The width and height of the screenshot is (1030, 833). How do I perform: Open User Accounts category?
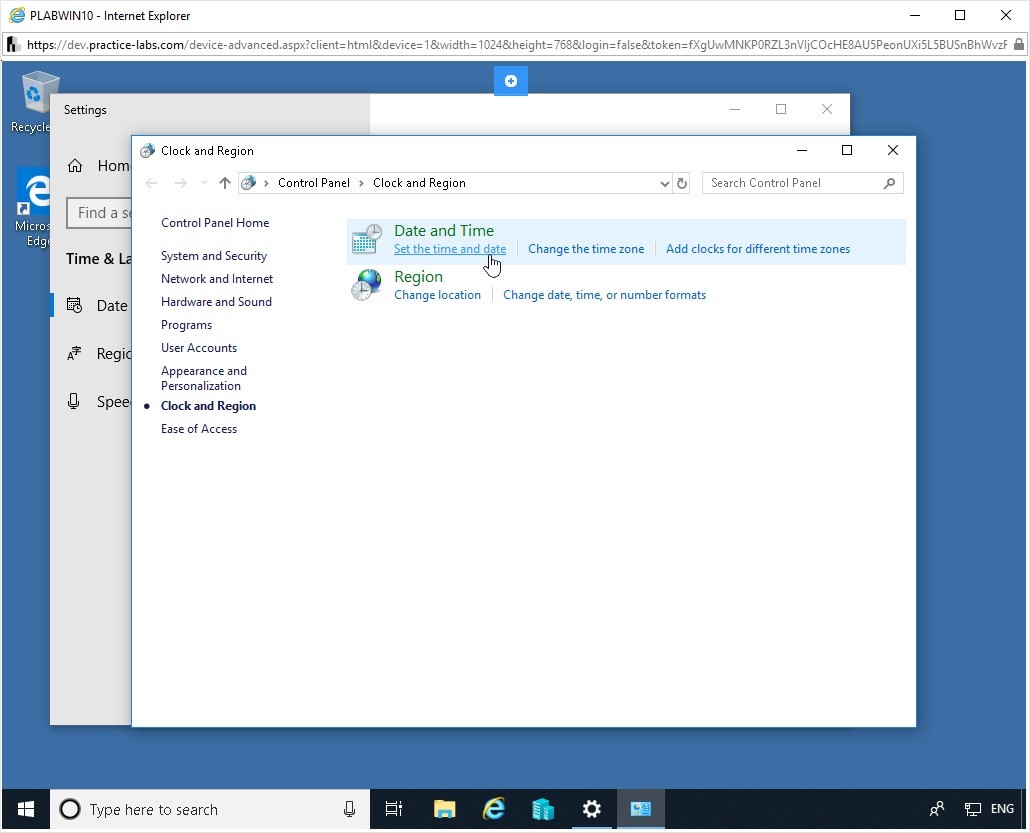199,348
